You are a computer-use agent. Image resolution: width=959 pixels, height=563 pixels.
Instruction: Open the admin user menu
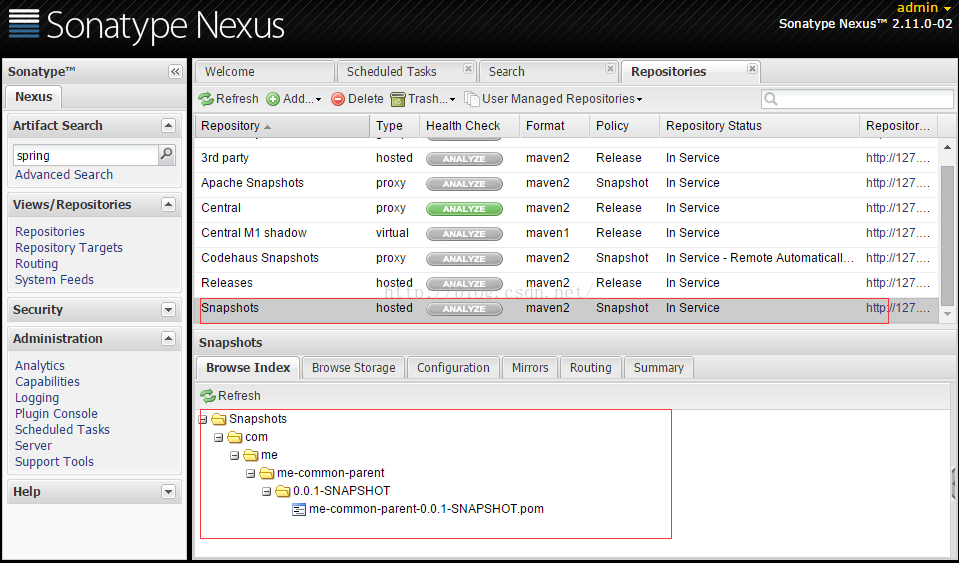point(924,7)
